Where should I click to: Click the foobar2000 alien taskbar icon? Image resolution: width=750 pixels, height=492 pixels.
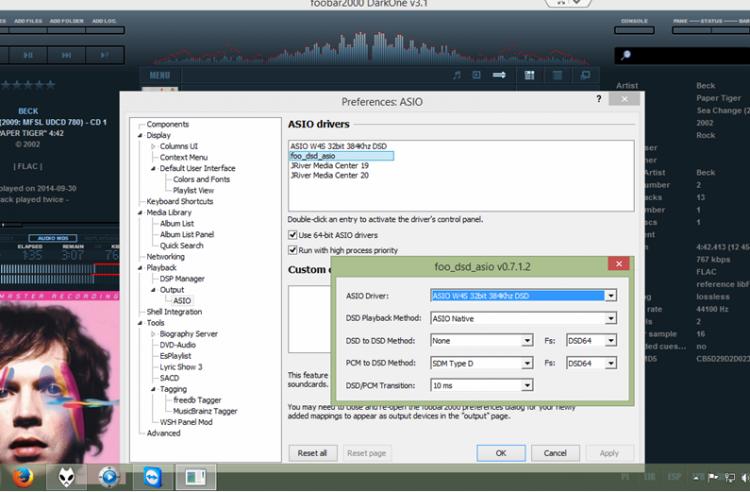coord(66,477)
